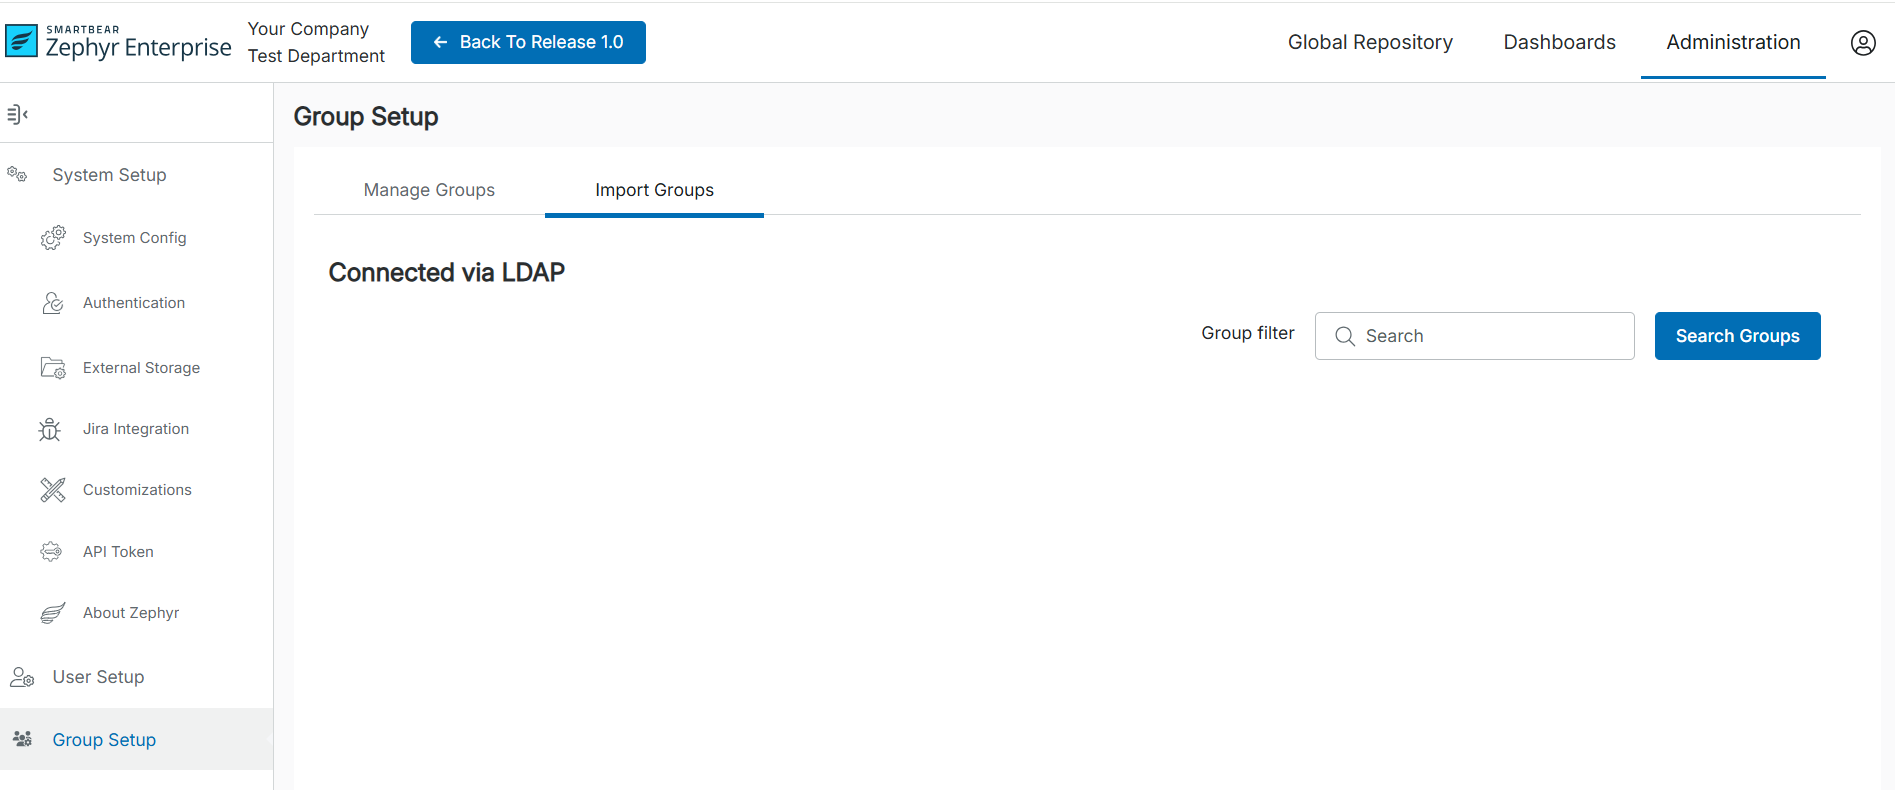Click the External Storage folder icon

click(x=53, y=368)
